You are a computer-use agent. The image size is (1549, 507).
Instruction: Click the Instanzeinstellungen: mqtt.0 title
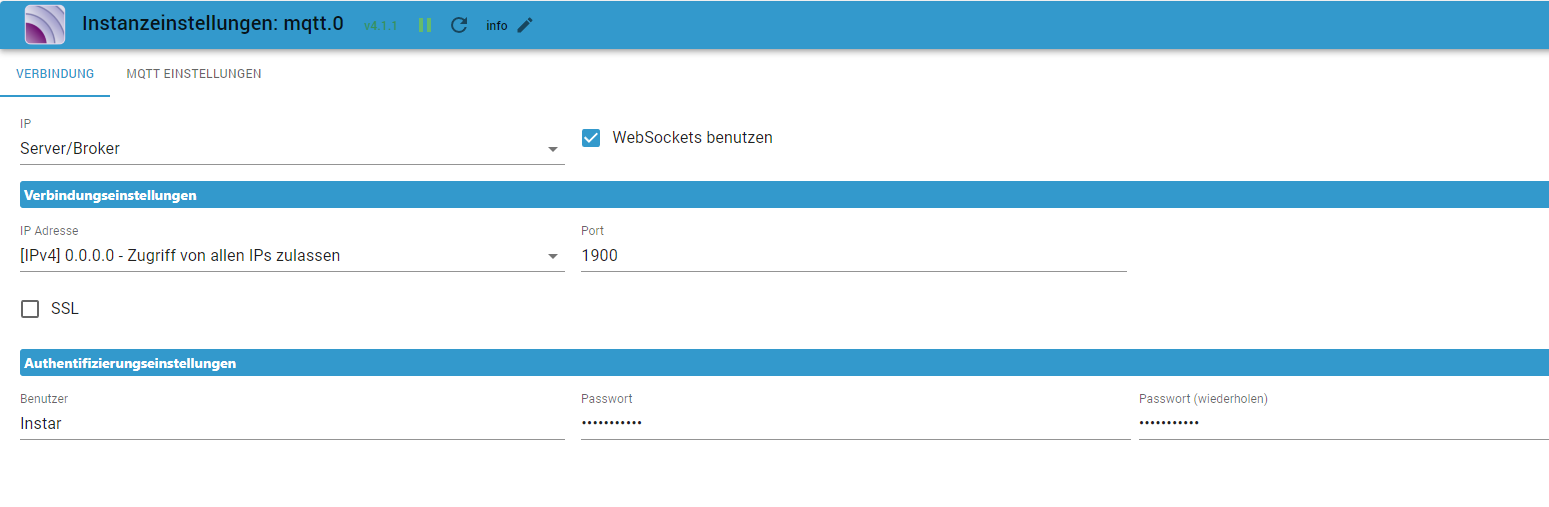click(x=213, y=23)
